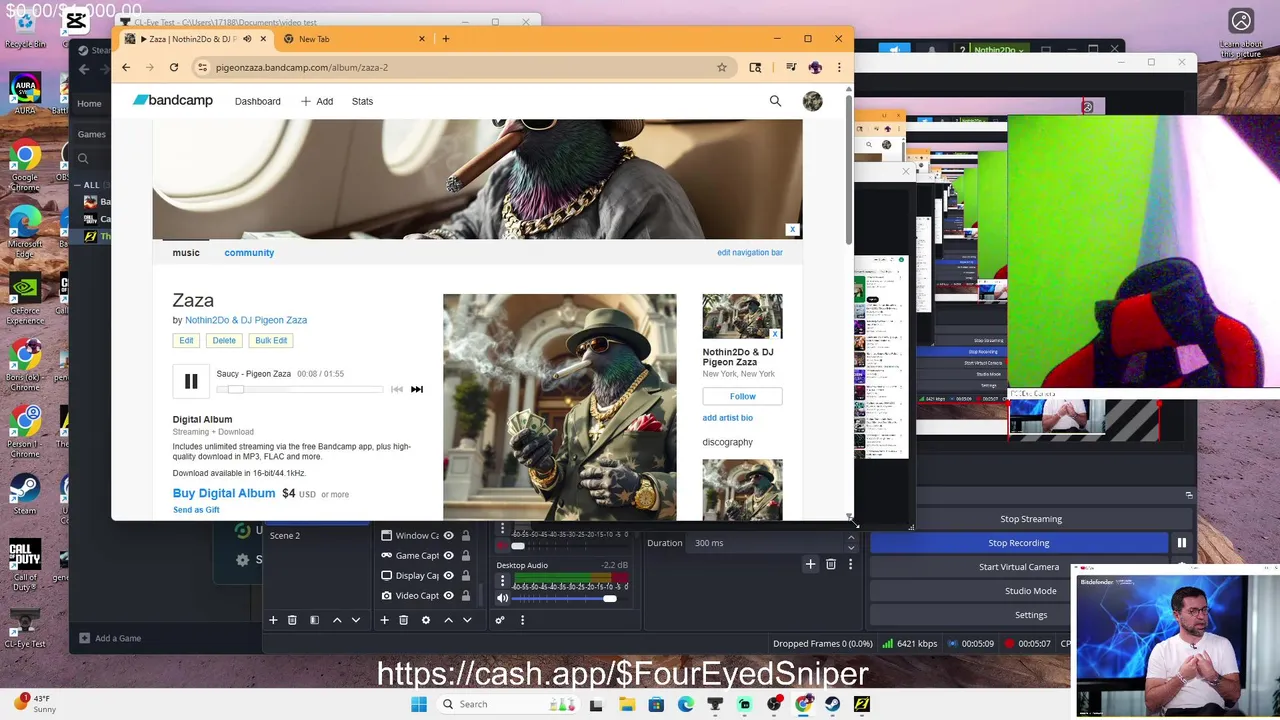Viewport: 1280px width, 720px height.
Task: Hide the Game Capture source
Action: [448, 556]
